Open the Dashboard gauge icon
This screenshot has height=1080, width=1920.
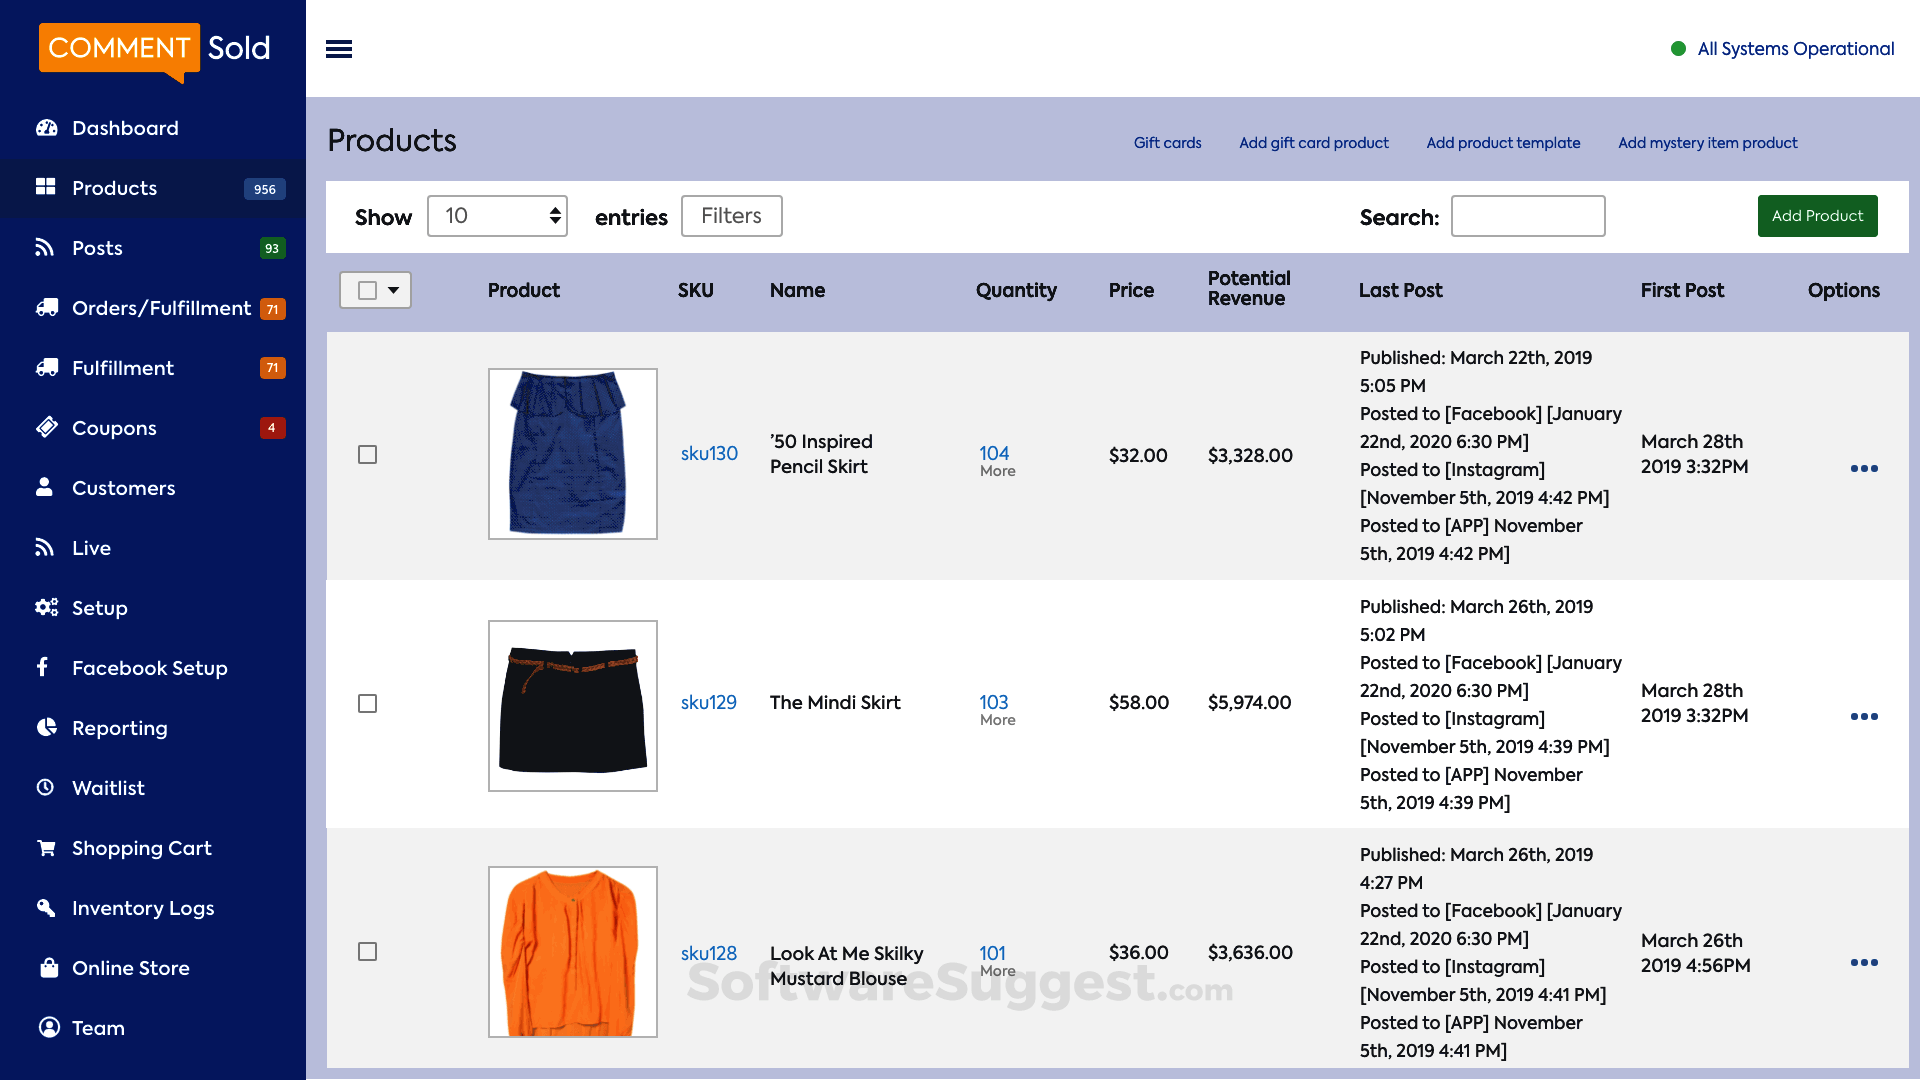(46, 128)
